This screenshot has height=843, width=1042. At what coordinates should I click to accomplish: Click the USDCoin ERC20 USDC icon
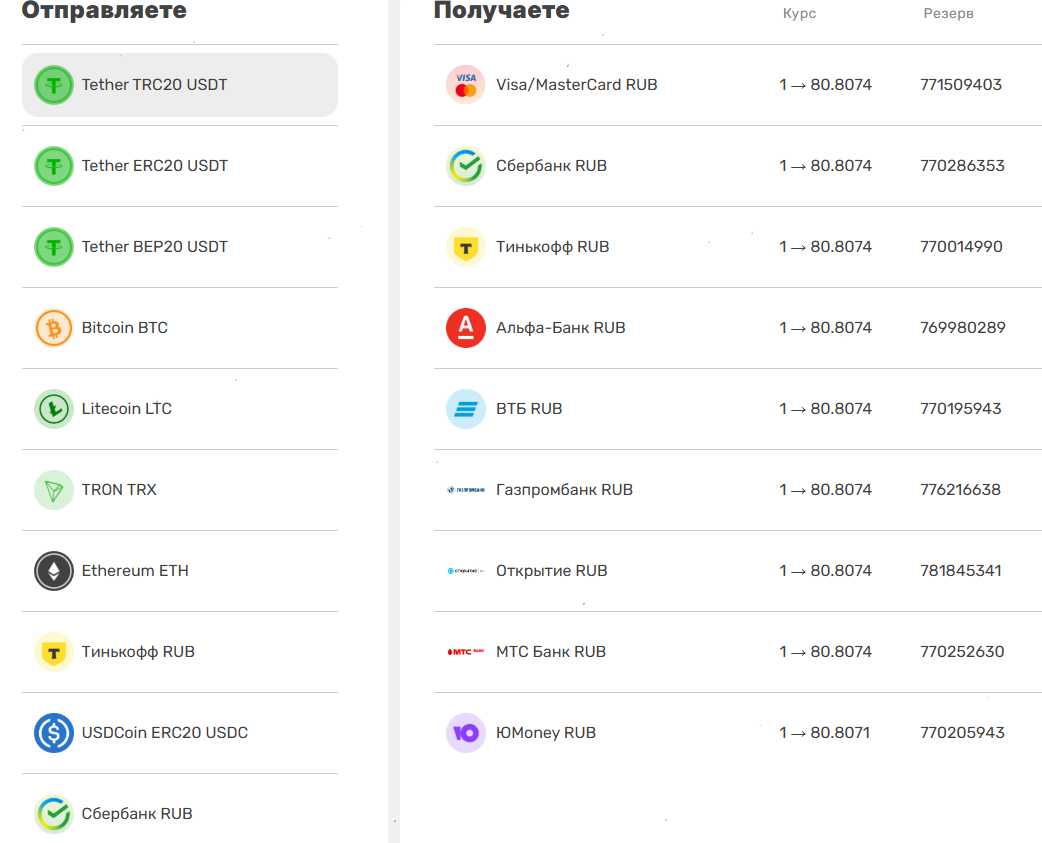[54, 733]
